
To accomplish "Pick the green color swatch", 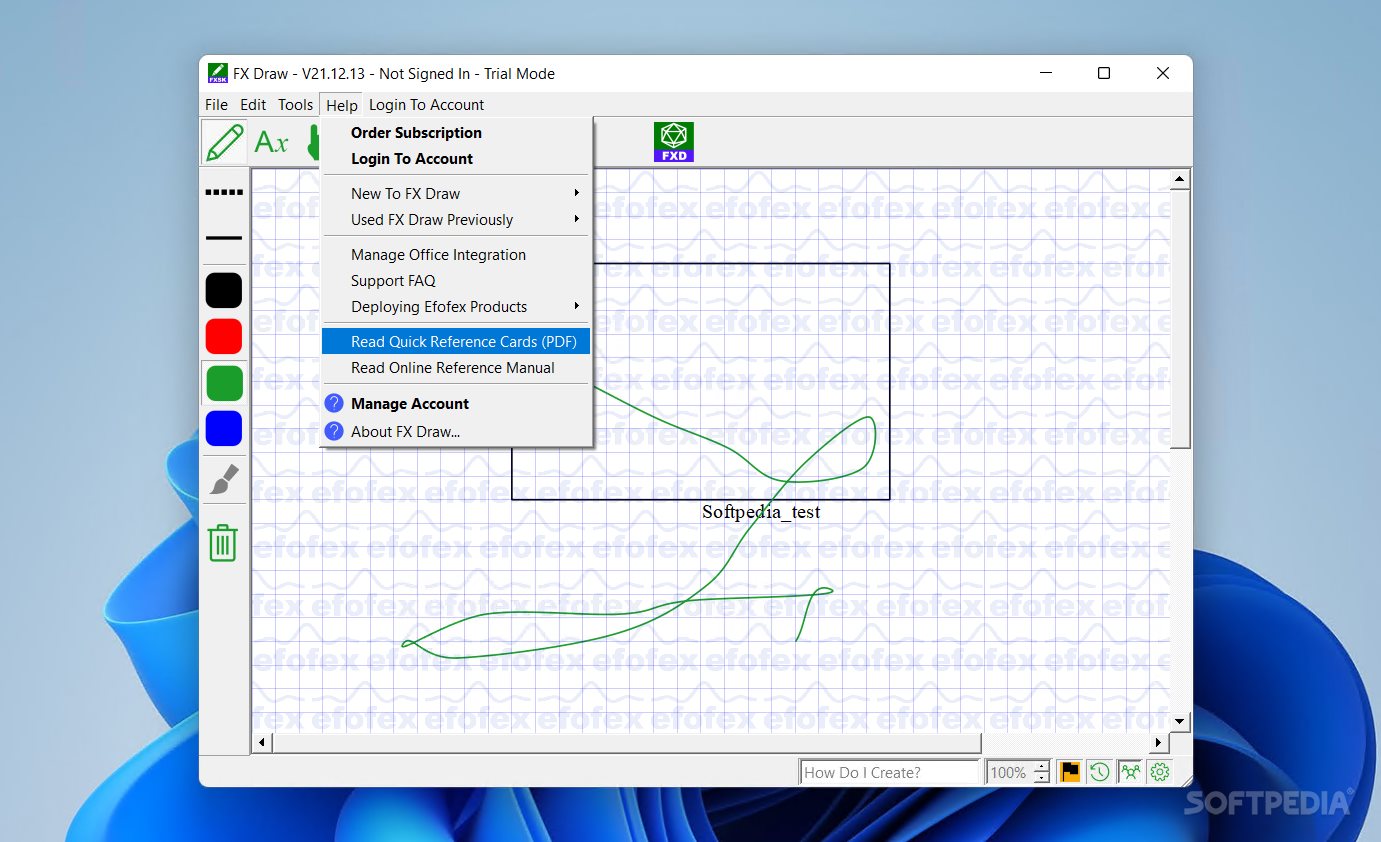I will [224, 382].
